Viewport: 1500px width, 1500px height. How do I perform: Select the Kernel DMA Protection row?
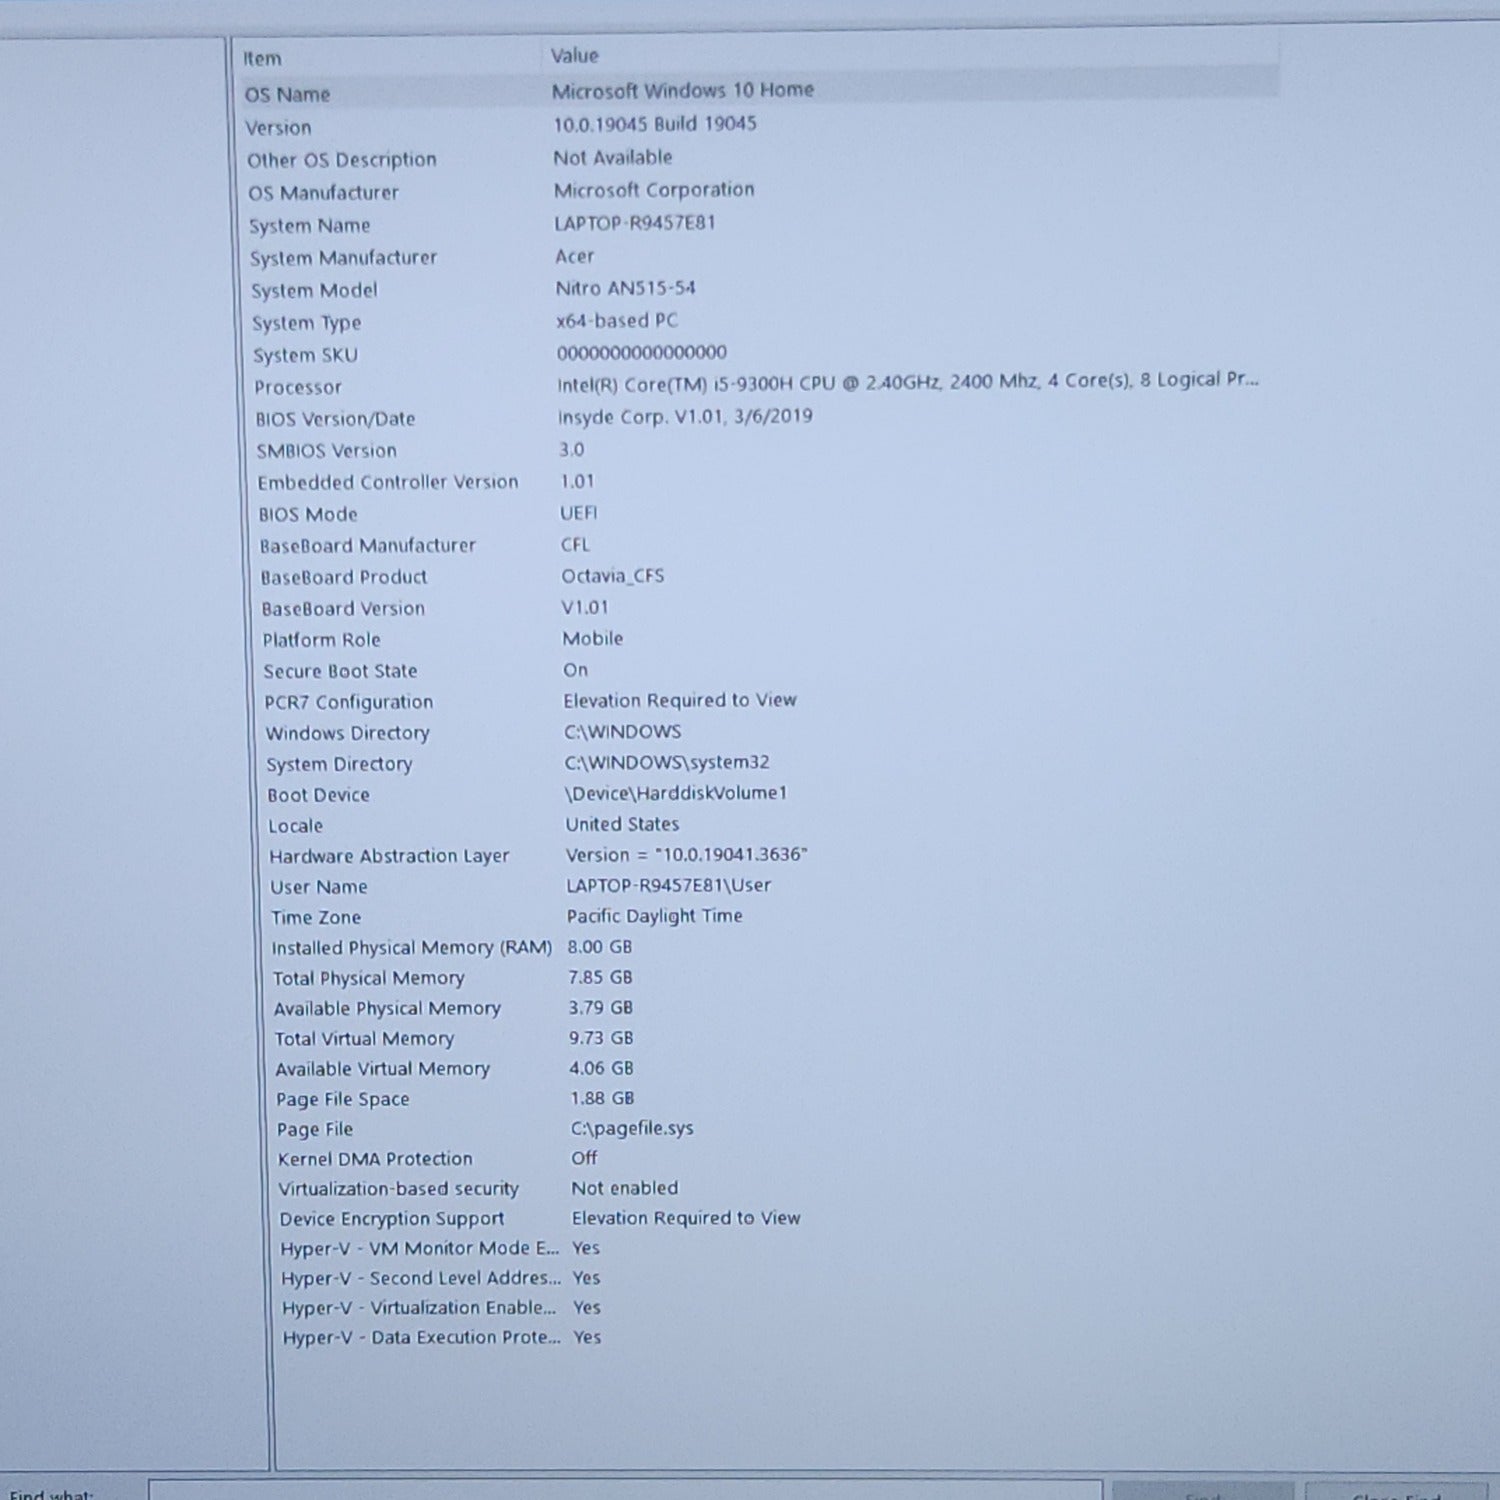coord(375,1159)
